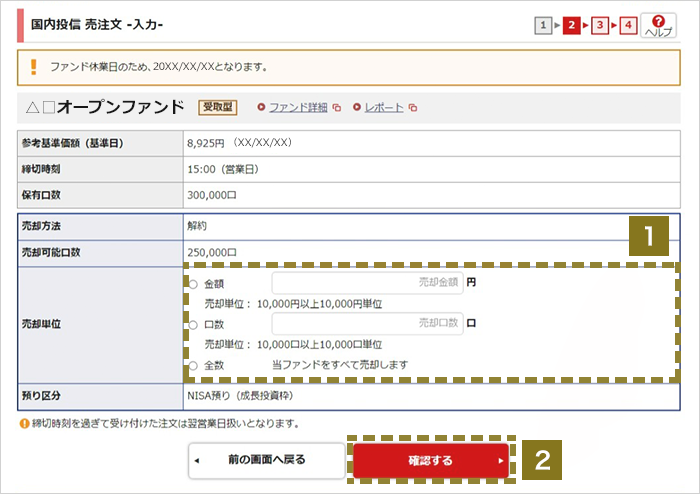Click step 4 indicator box
Screen dimensions: 700x494
628,25
